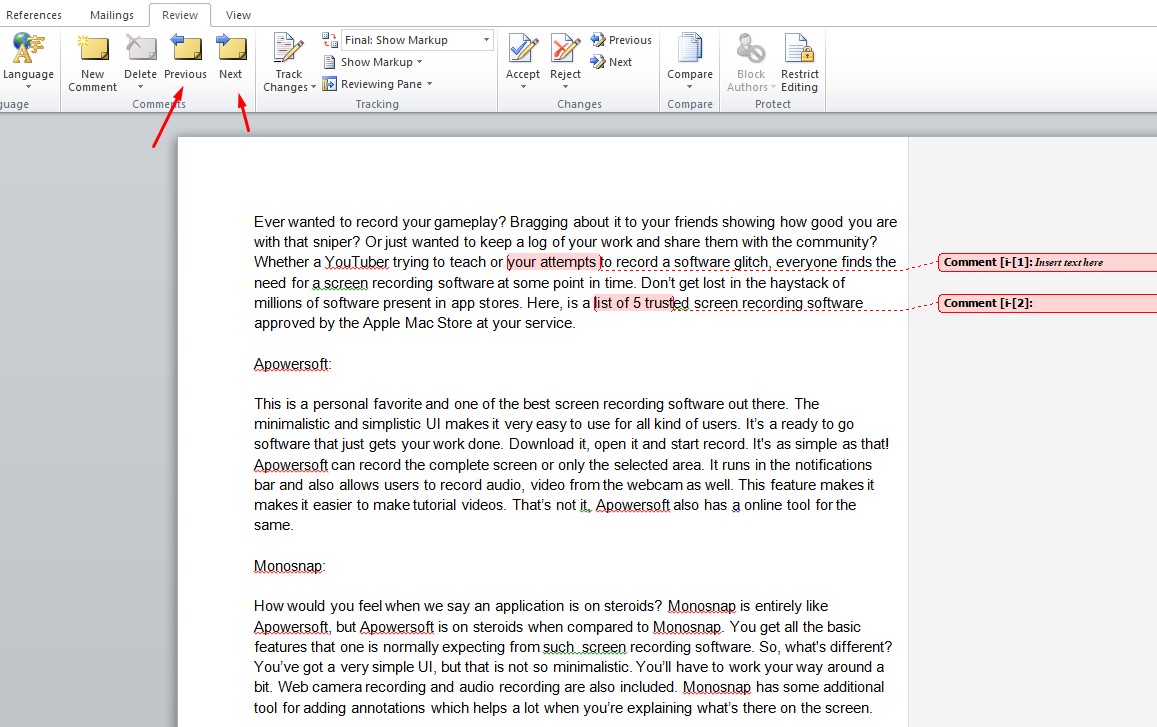This screenshot has width=1157, height=727.
Task: Open the Compare documents icon
Action: [690, 49]
